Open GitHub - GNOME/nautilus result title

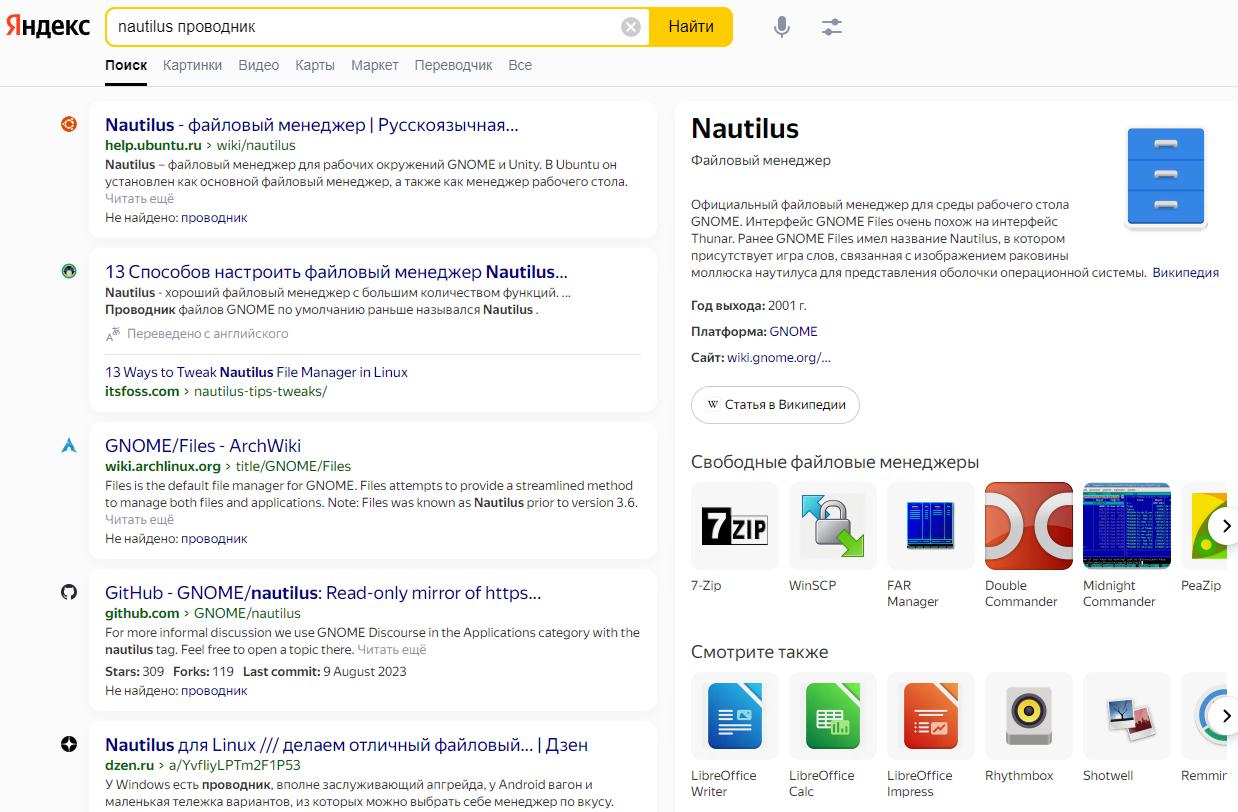click(x=323, y=593)
